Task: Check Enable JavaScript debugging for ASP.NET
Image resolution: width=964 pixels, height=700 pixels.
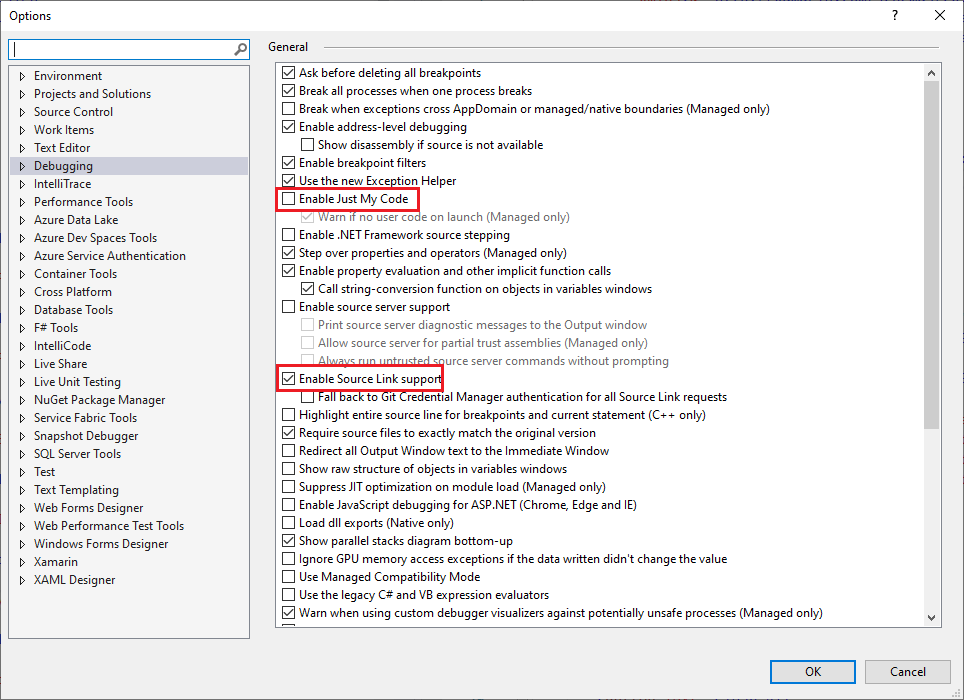Action: pyautogui.click(x=288, y=505)
